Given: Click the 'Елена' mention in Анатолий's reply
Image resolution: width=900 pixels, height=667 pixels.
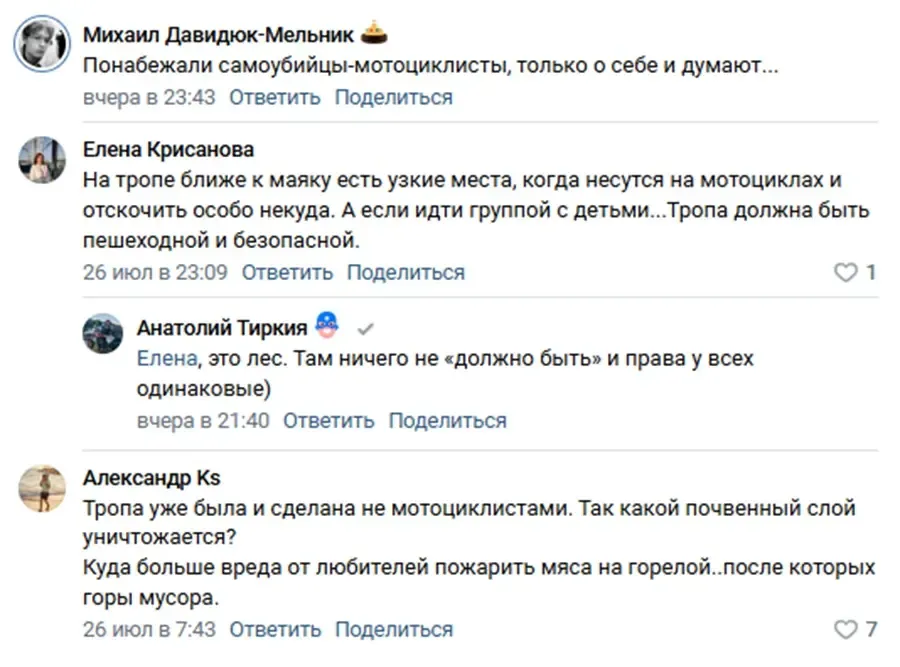Looking at the screenshot, I should pyautogui.click(x=167, y=359).
